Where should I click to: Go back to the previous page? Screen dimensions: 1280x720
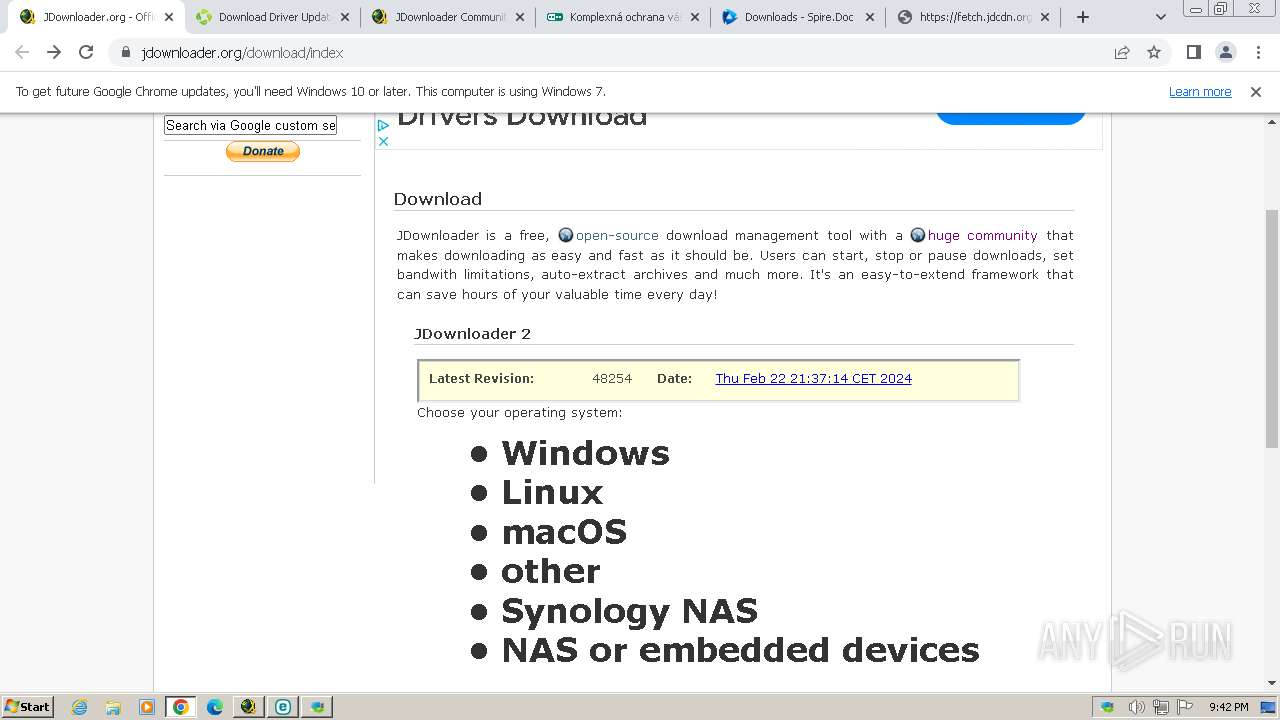coord(22,52)
